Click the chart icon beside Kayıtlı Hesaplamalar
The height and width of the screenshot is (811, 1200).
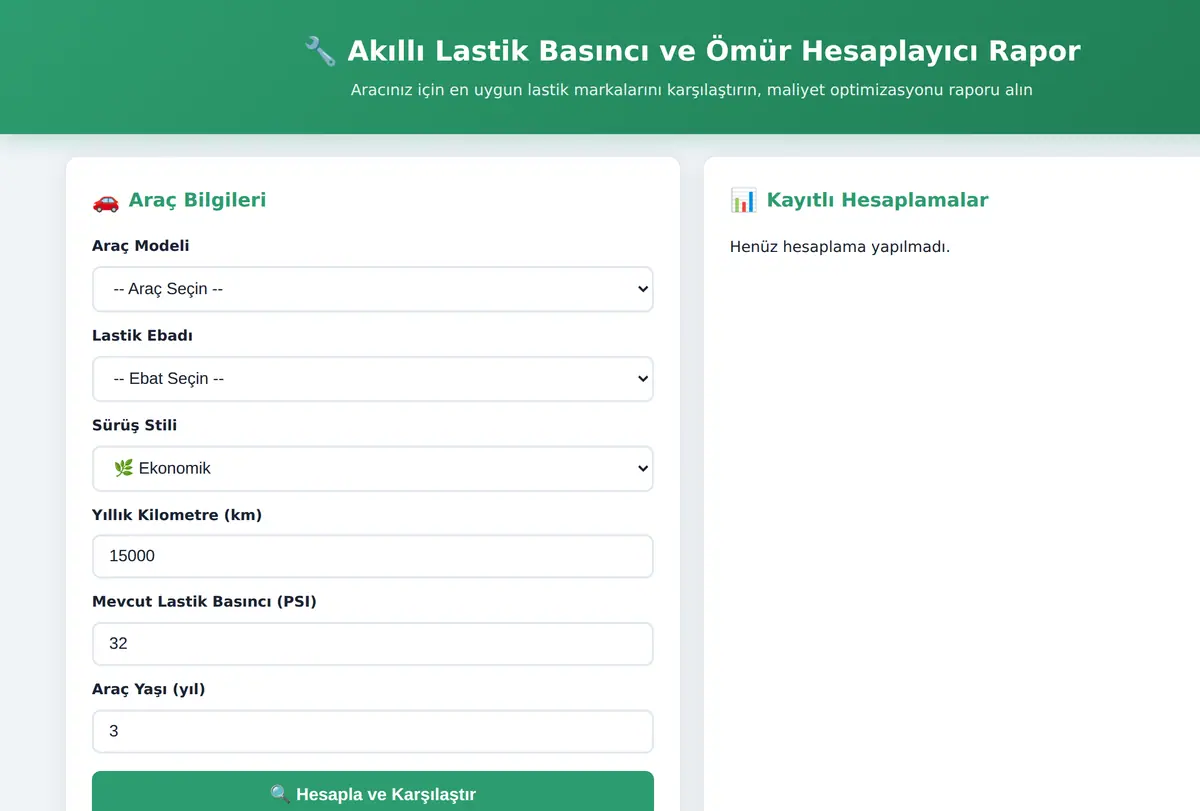tap(743, 201)
